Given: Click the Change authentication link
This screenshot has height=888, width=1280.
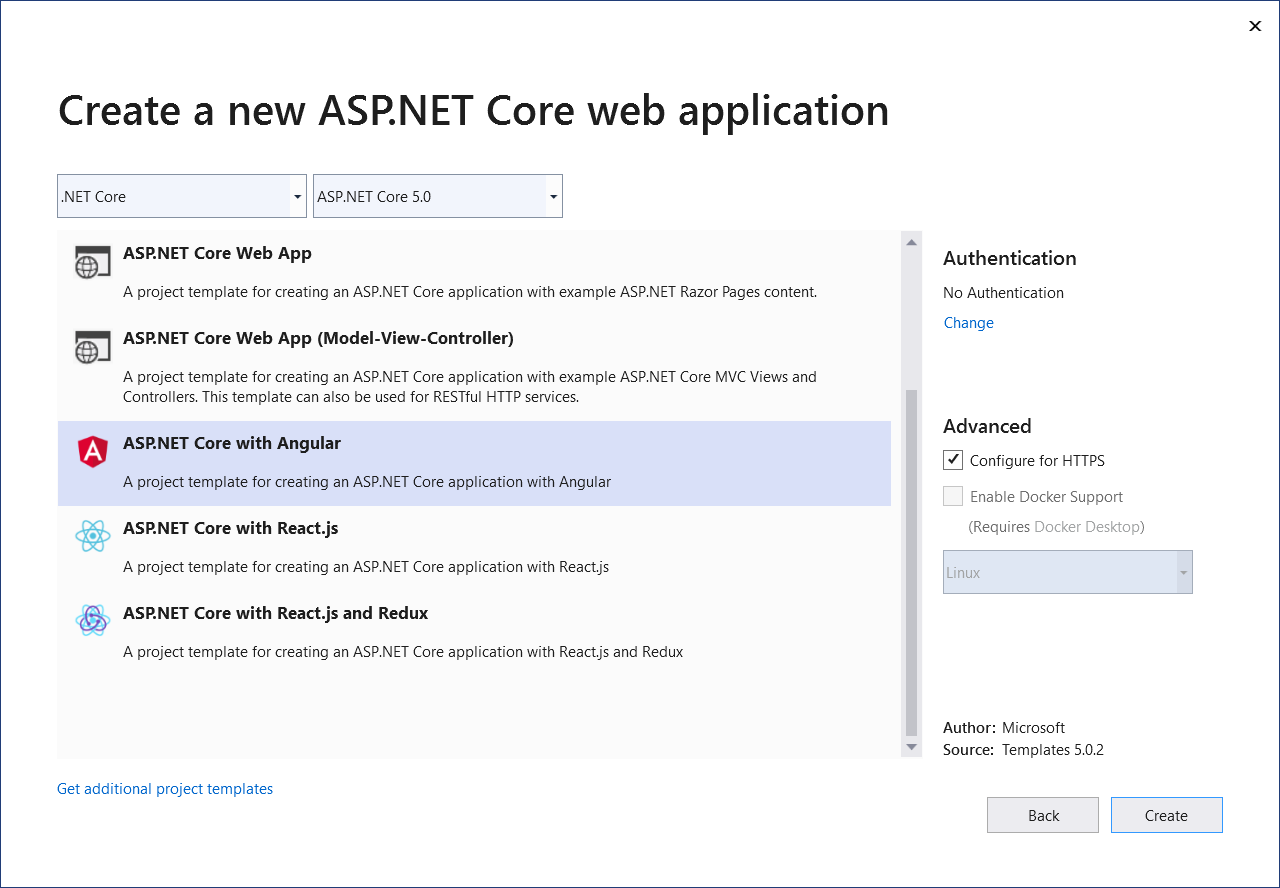Looking at the screenshot, I should (968, 322).
